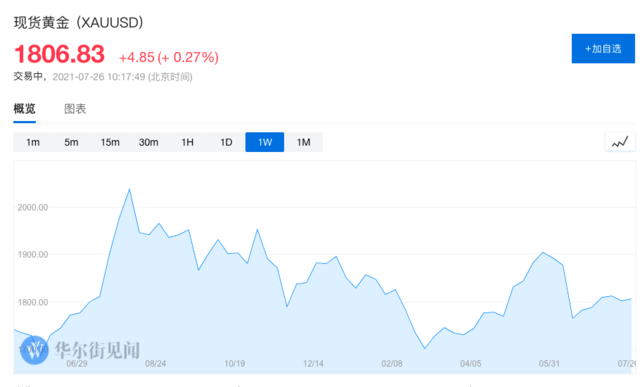Switch chart to 30m interval

tap(148, 142)
